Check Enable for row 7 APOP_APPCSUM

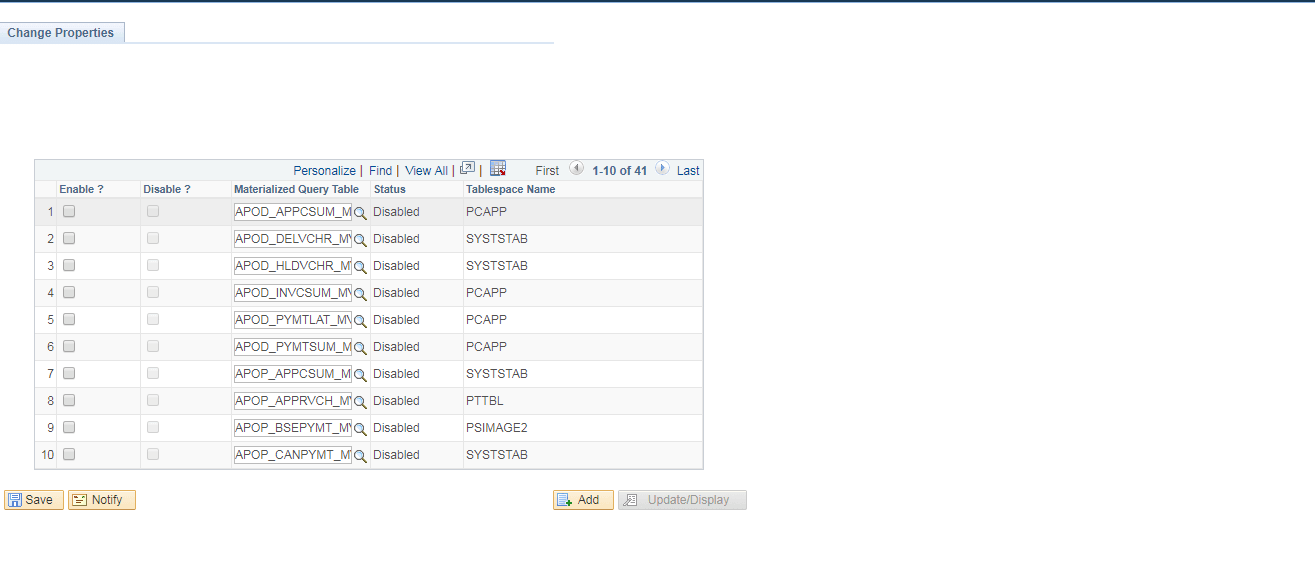click(69, 373)
